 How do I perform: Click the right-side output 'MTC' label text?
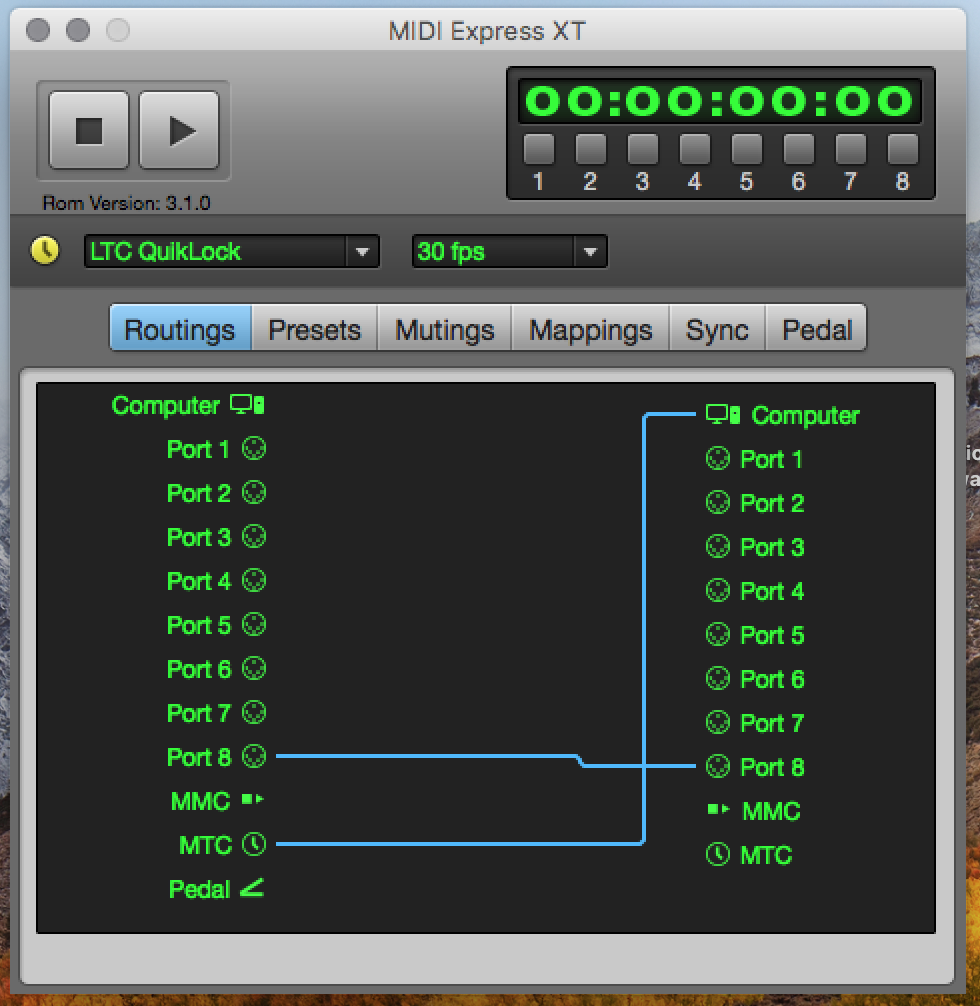pyautogui.click(x=766, y=855)
